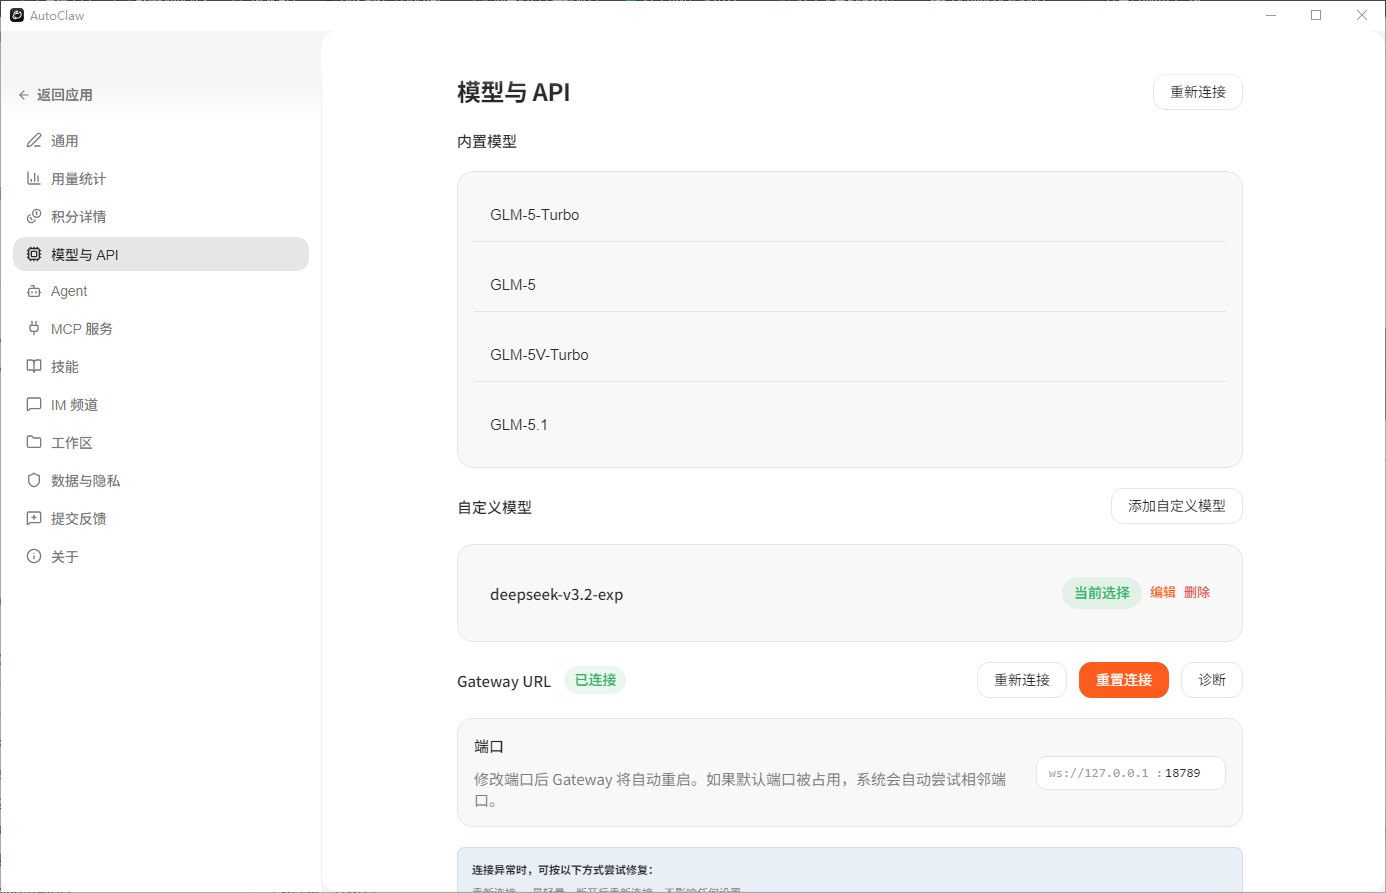The width and height of the screenshot is (1386, 893).
Task: Select the 工作区 folder icon
Action: pyautogui.click(x=34, y=443)
